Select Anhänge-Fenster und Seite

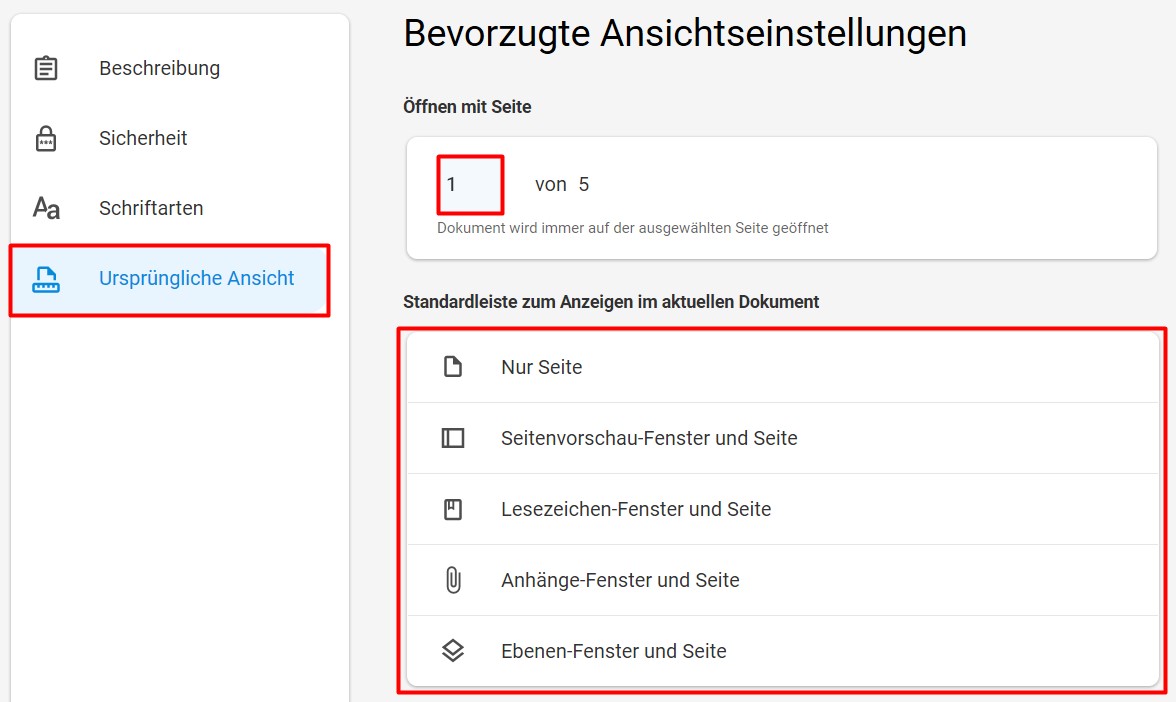pyautogui.click(x=782, y=580)
